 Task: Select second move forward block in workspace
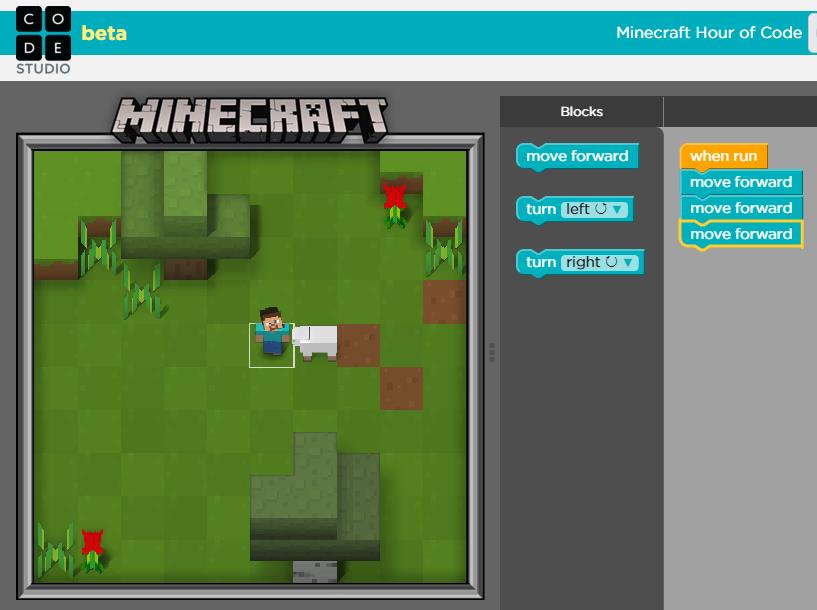[741, 208]
